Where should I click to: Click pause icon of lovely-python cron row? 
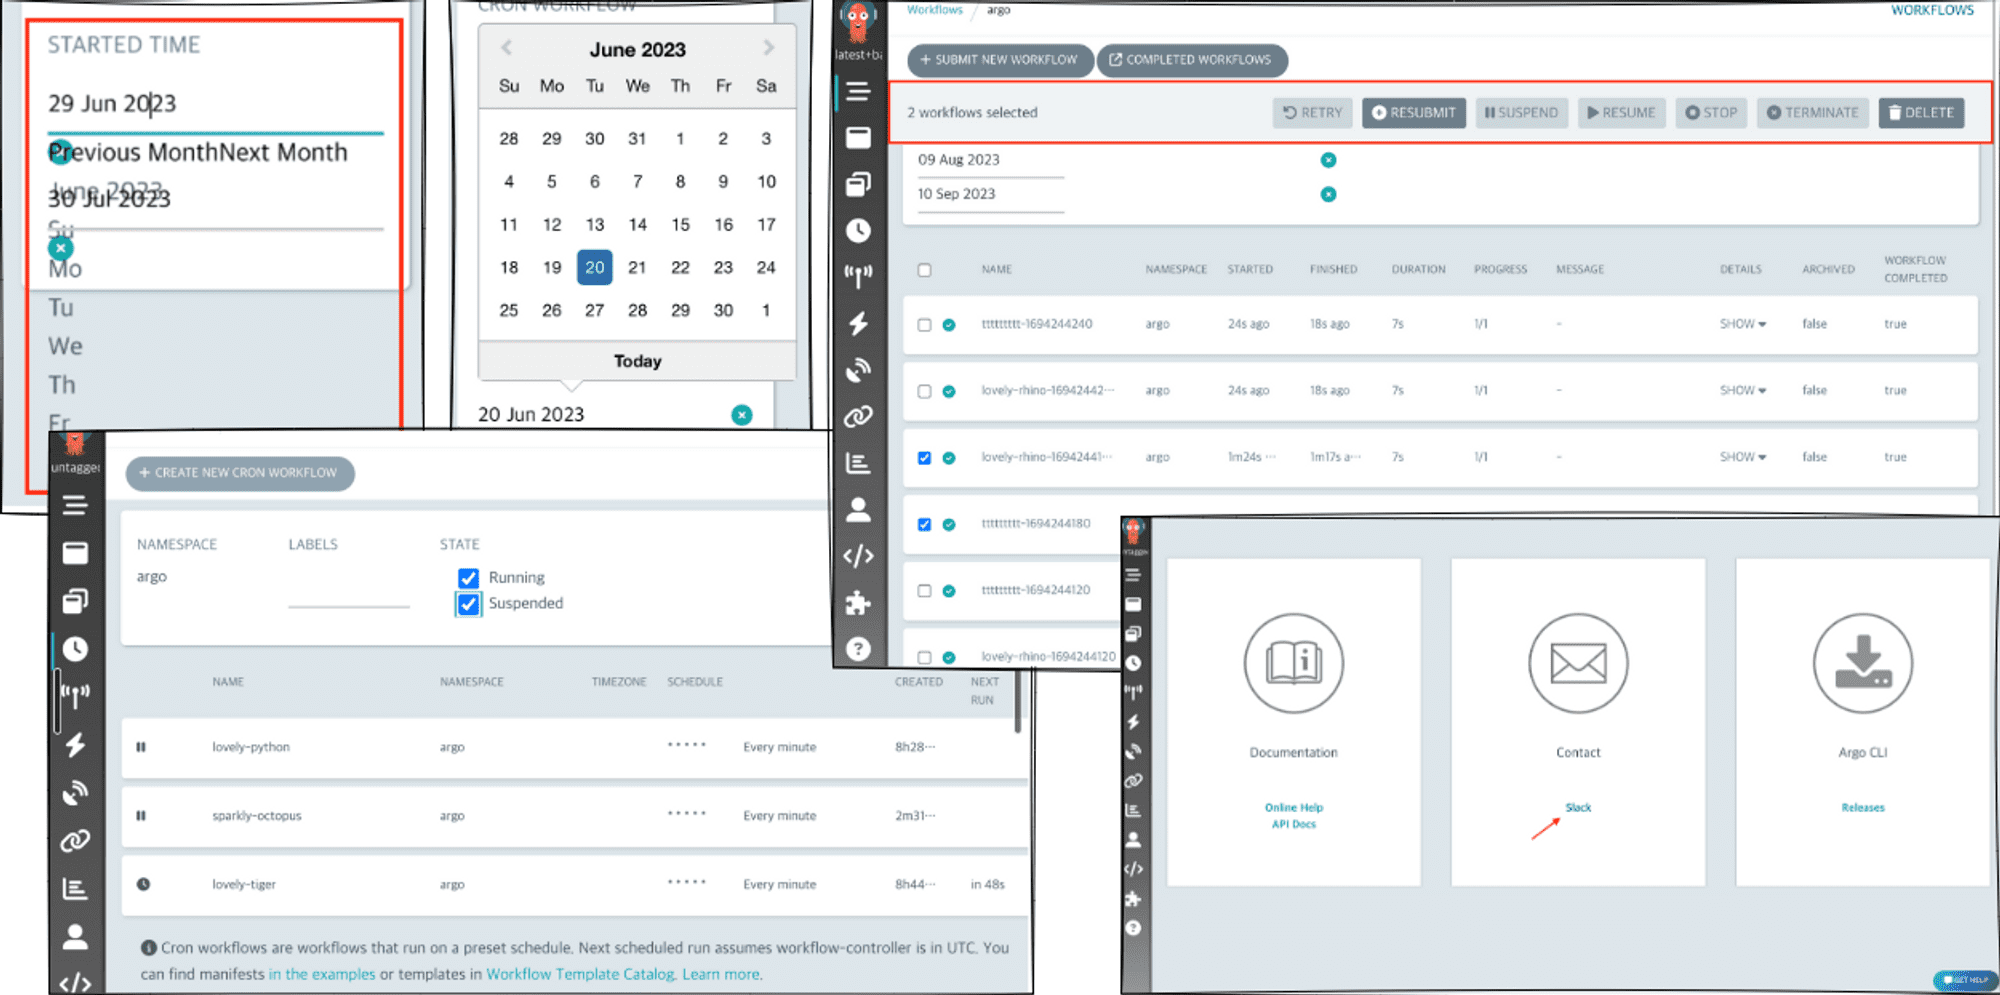tap(141, 747)
